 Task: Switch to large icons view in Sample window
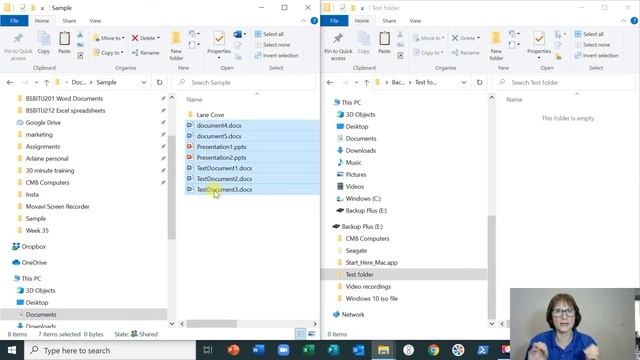point(312,334)
